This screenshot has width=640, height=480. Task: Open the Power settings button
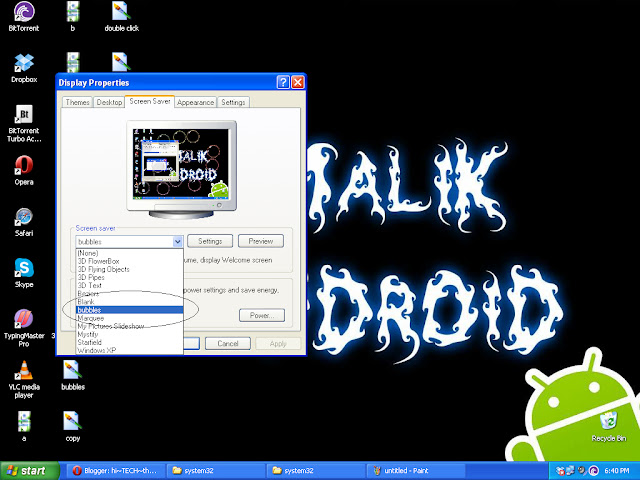[x=262, y=316]
